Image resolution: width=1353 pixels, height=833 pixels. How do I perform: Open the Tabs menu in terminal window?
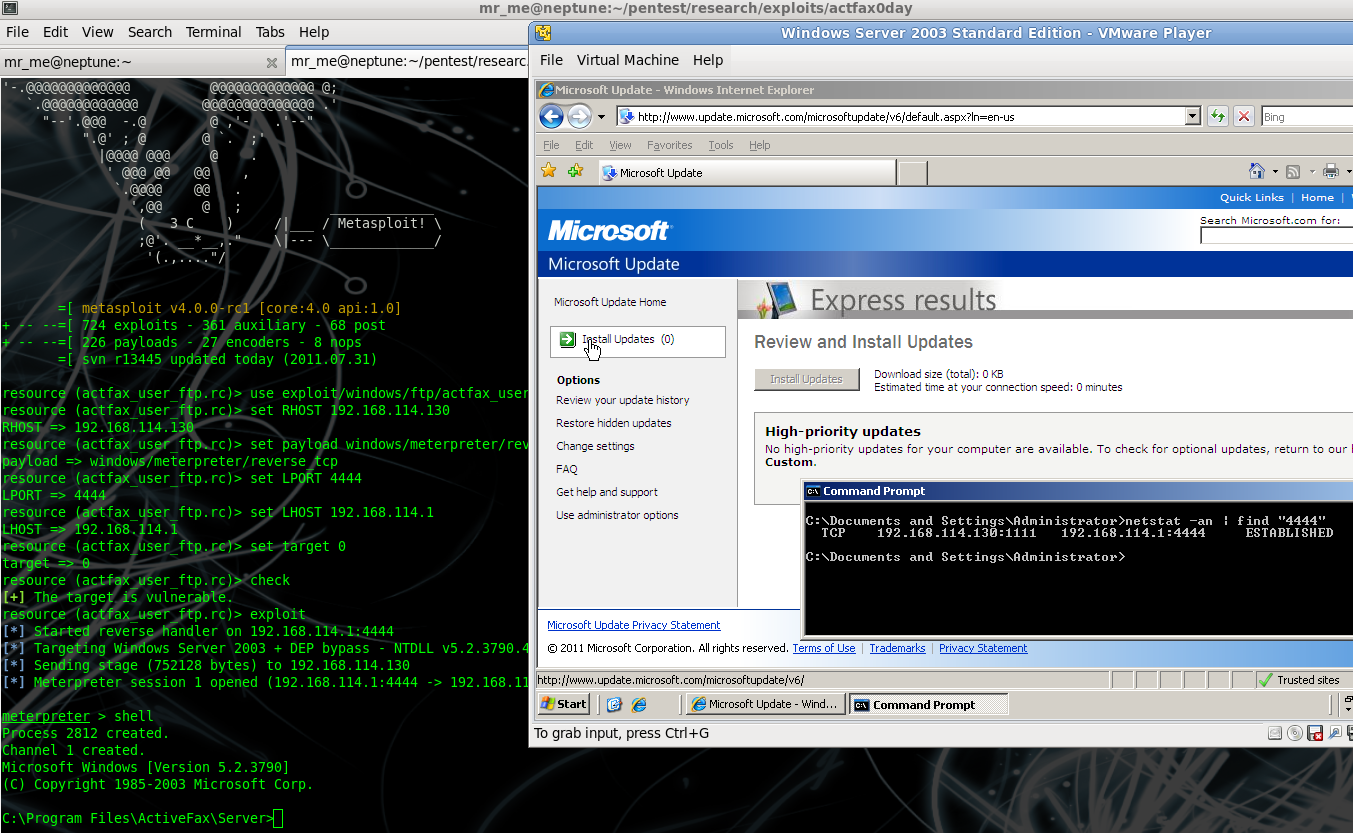click(x=270, y=32)
